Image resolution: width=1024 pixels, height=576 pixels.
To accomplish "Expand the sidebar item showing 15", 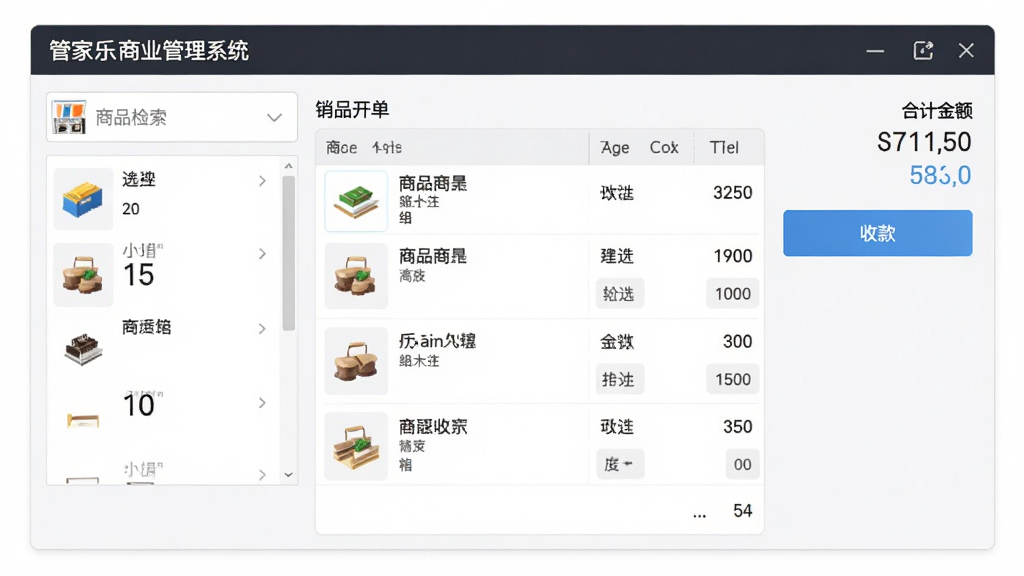I will click(262, 253).
